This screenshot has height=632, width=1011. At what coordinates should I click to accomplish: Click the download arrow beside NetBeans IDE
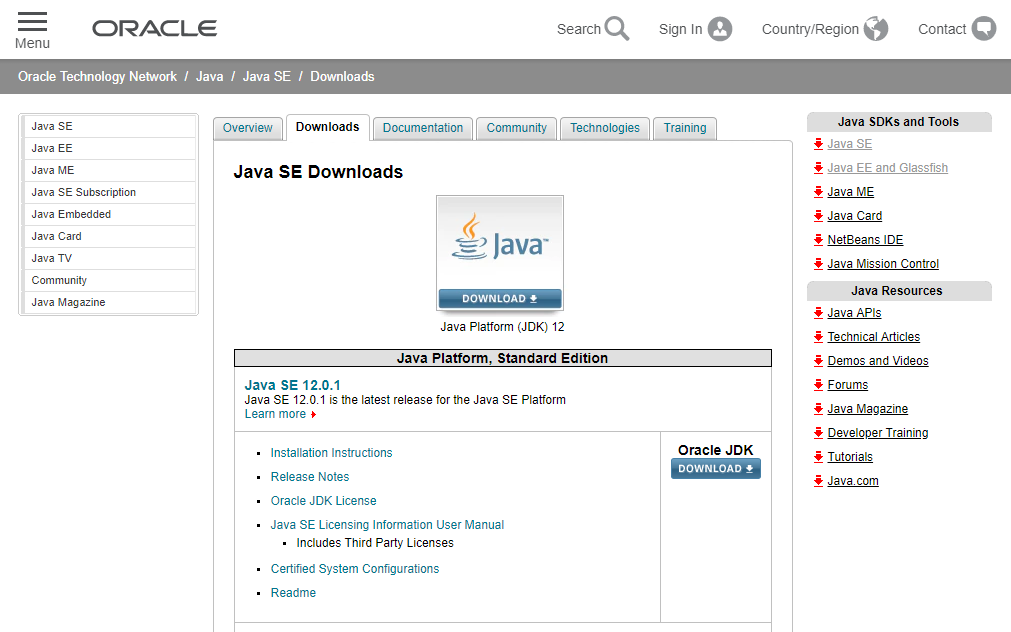point(817,239)
